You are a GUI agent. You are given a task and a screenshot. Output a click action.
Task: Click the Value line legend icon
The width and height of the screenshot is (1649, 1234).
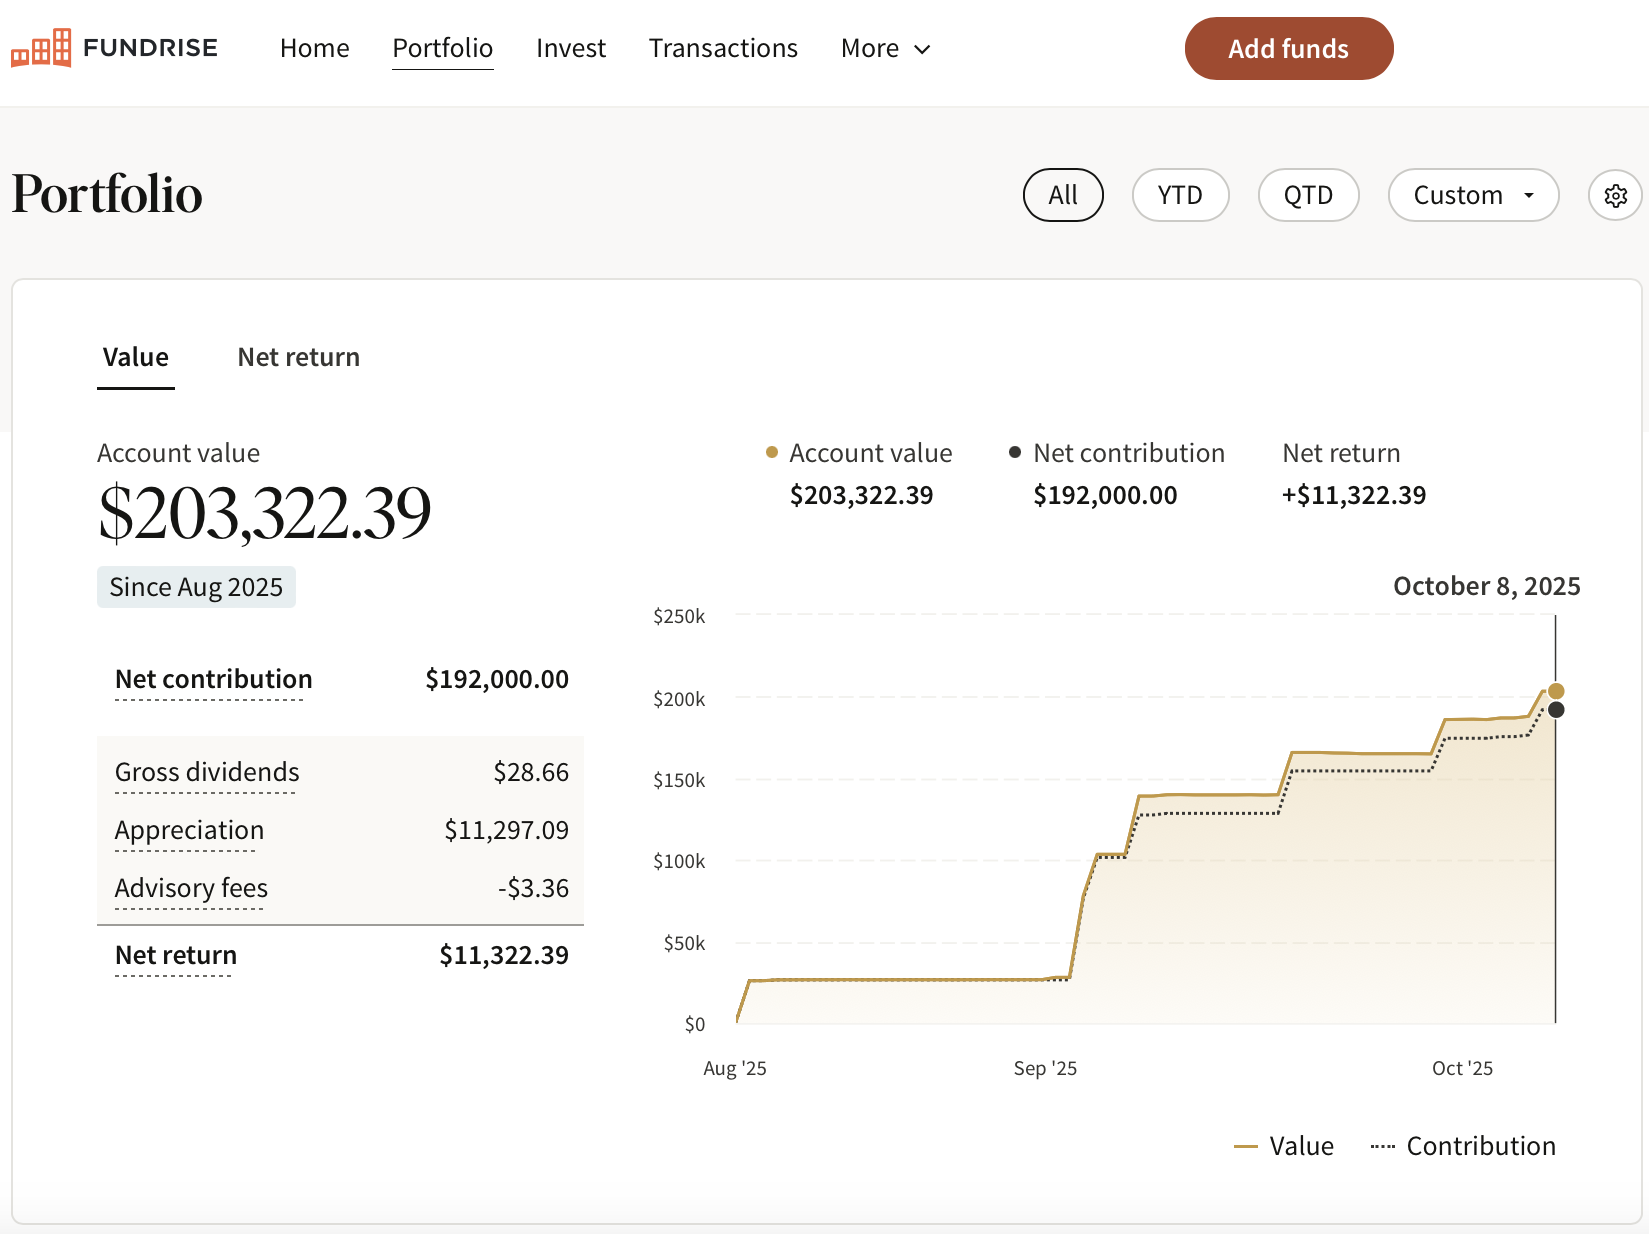[x=1245, y=1147]
